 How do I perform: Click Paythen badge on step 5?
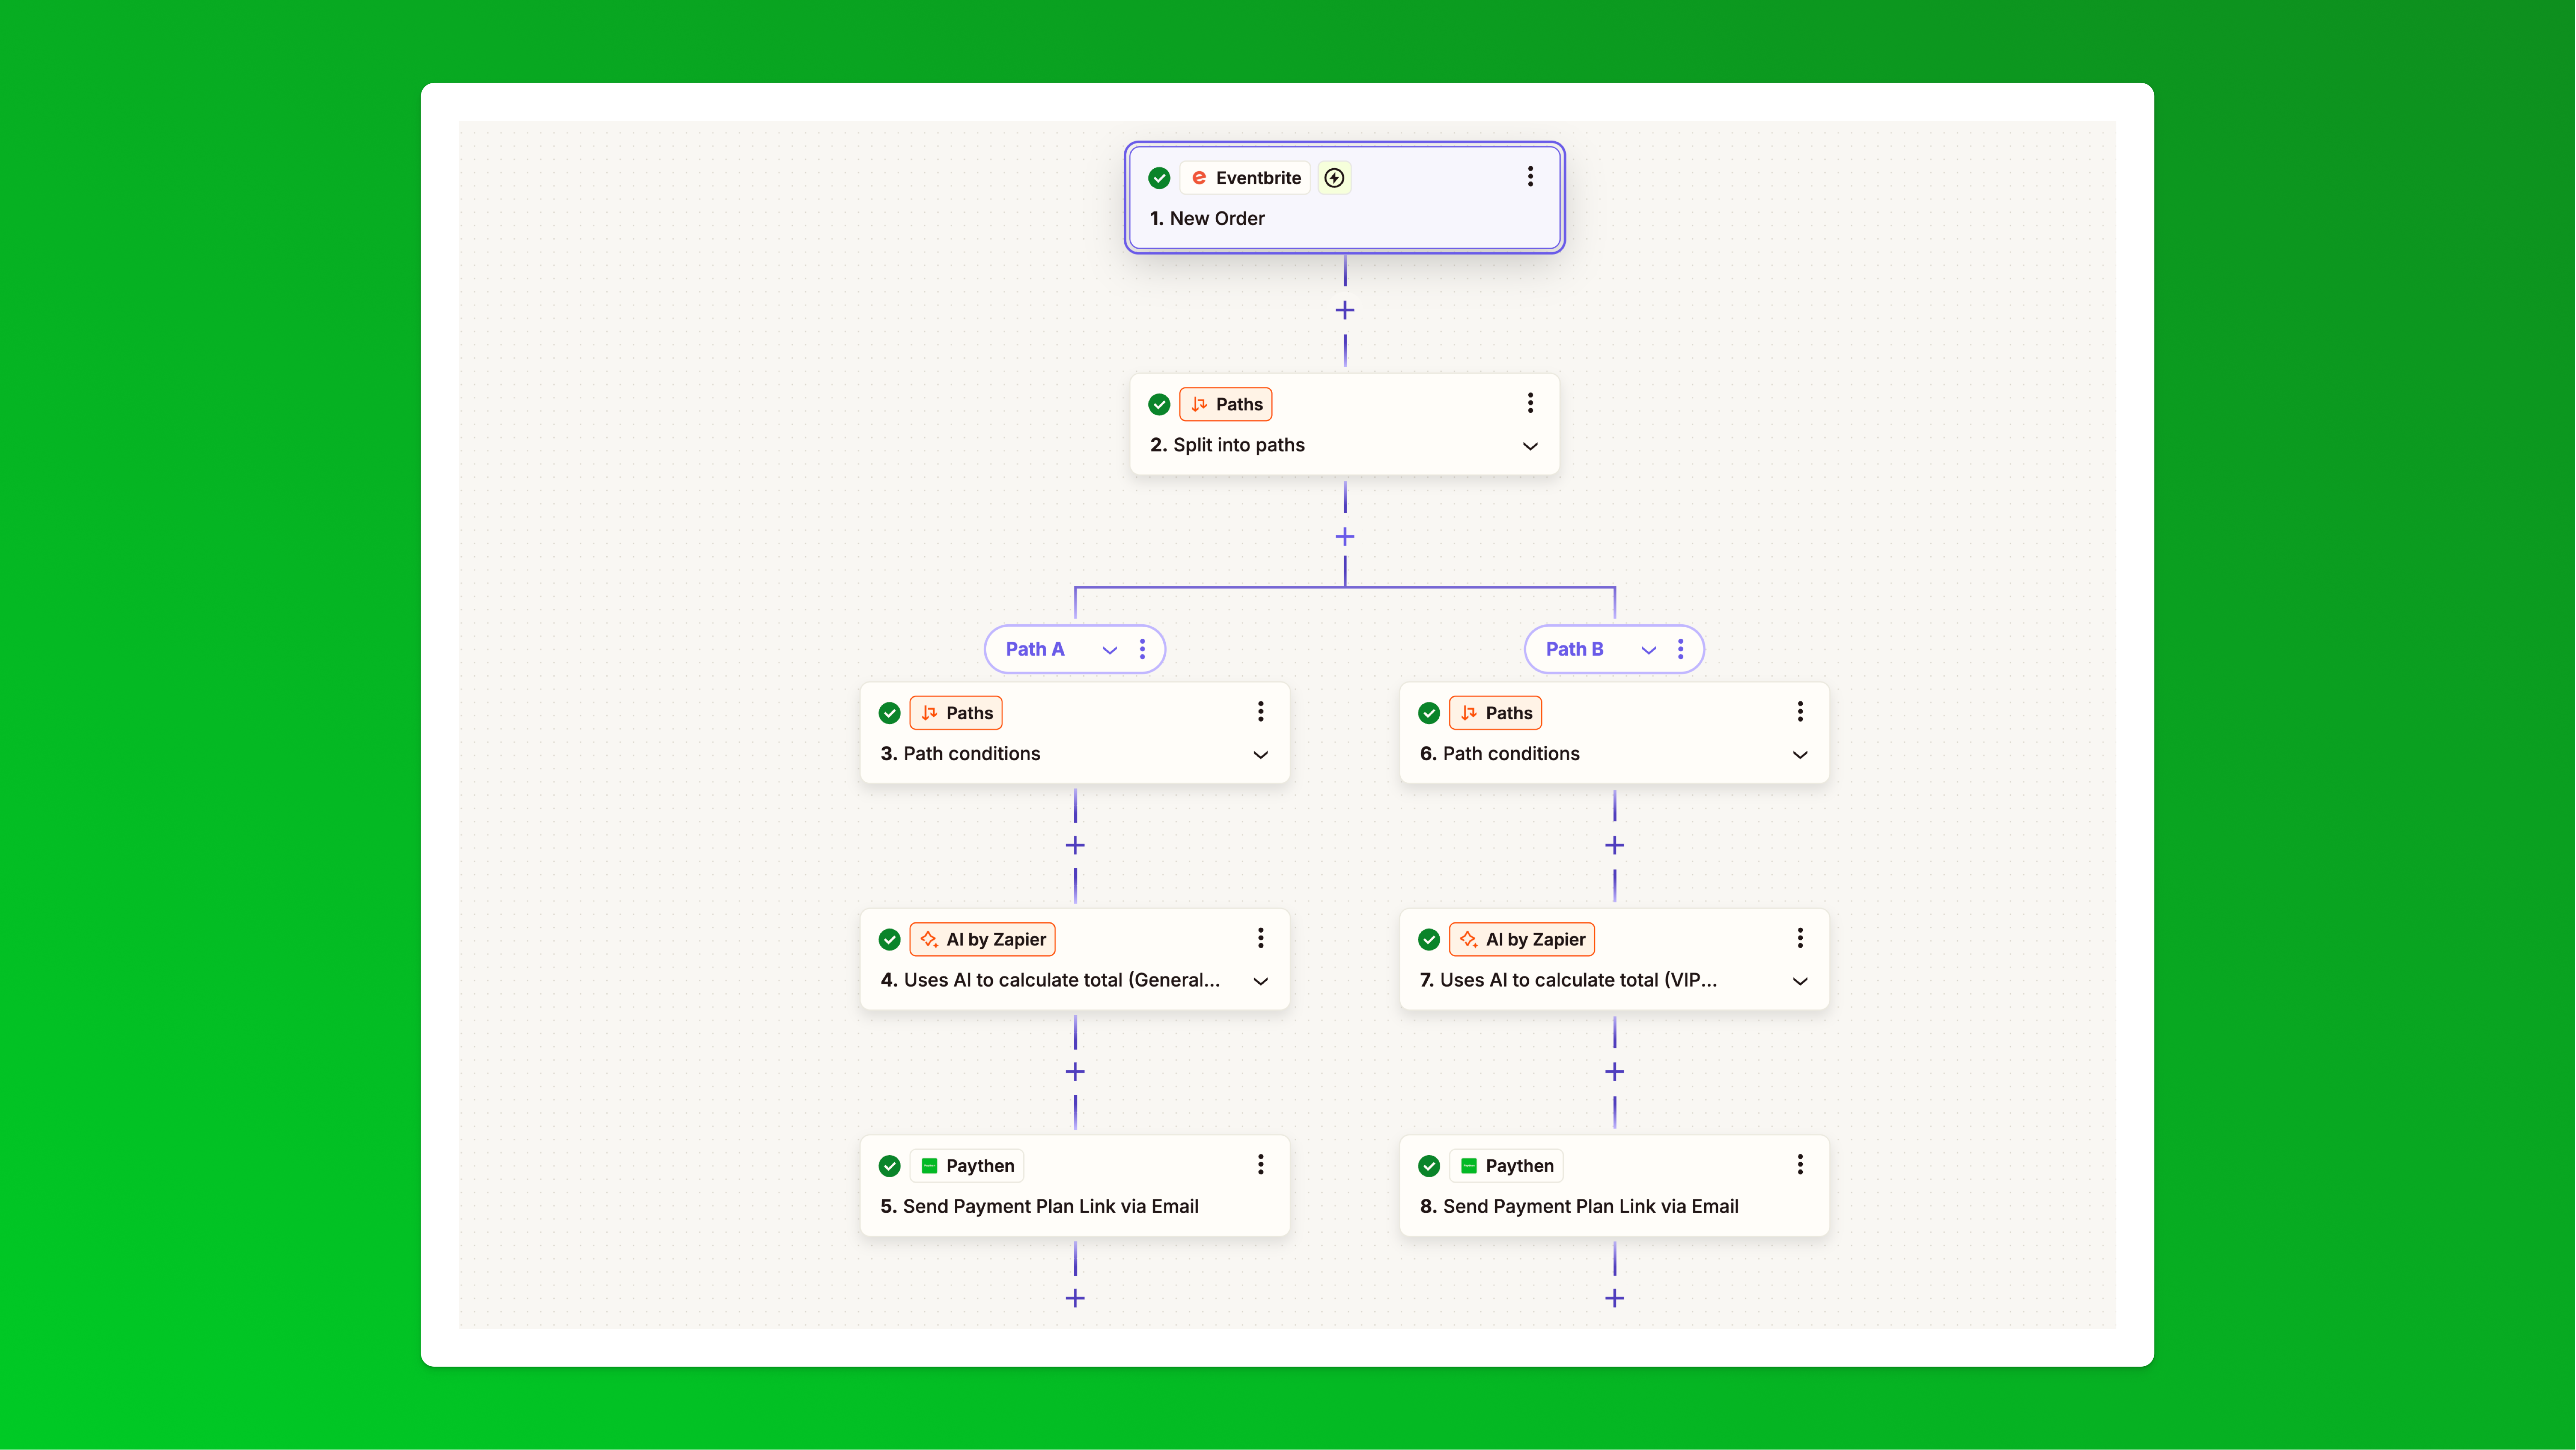pos(967,1166)
